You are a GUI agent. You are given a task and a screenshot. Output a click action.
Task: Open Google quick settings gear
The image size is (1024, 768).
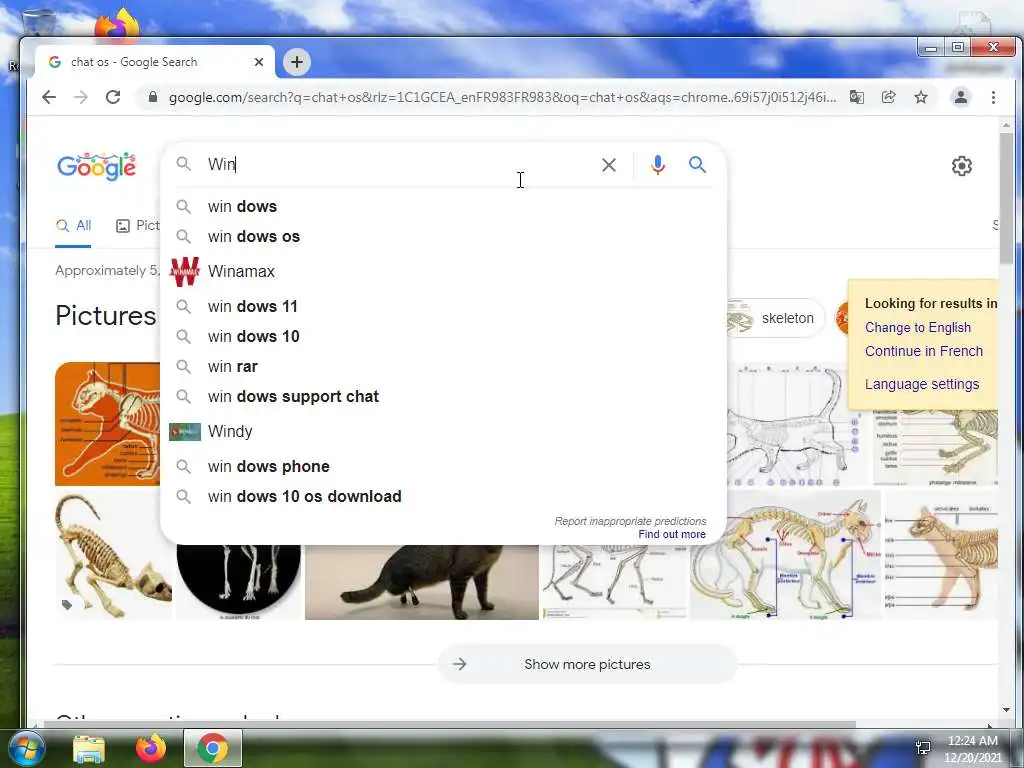[x=961, y=166]
